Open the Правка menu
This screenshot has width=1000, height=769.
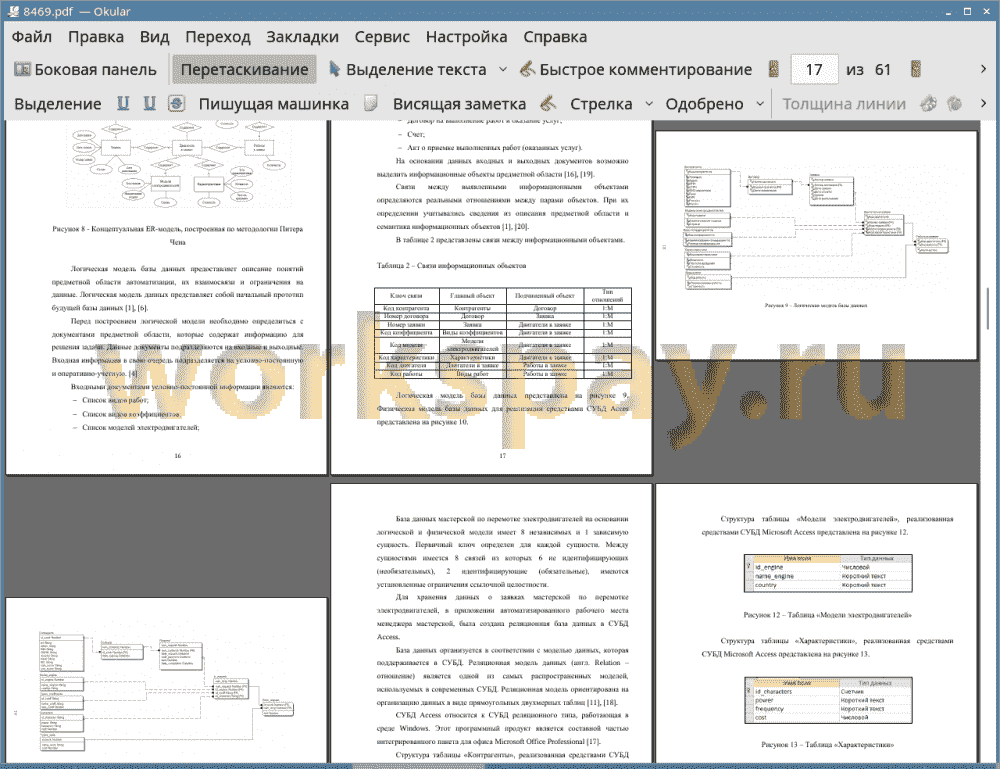96,37
